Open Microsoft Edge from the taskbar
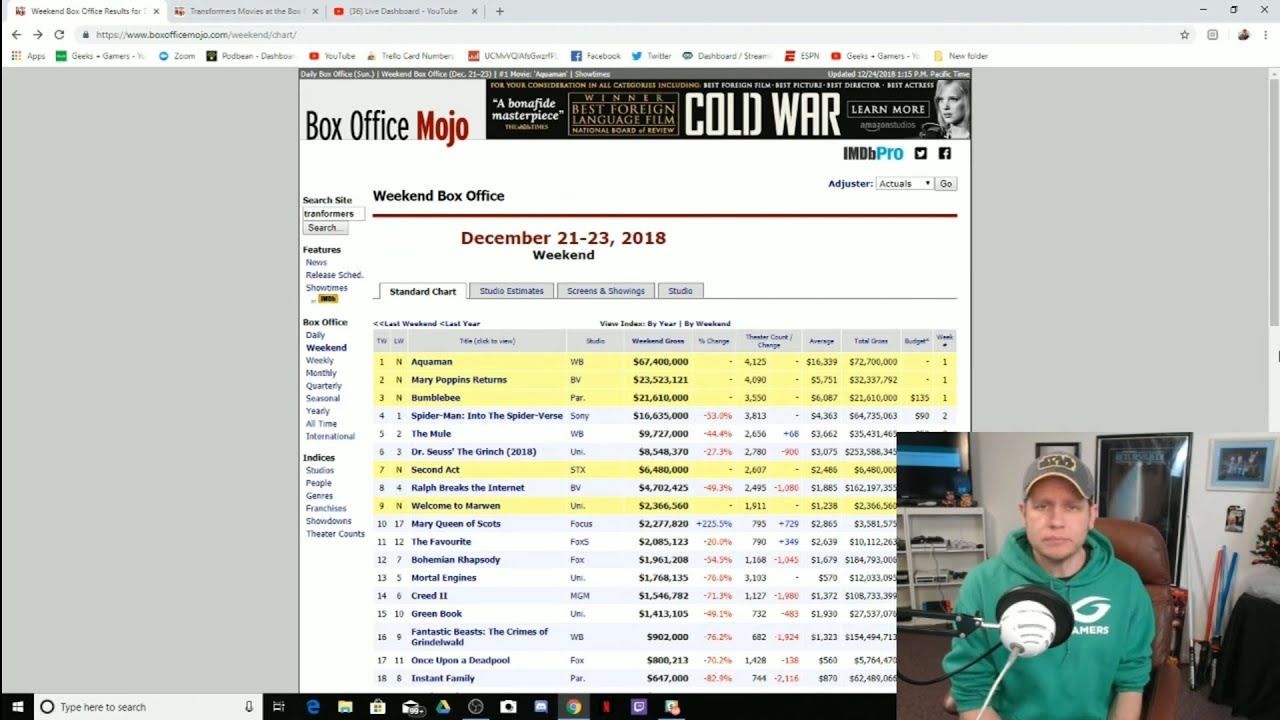 pyautogui.click(x=313, y=707)
